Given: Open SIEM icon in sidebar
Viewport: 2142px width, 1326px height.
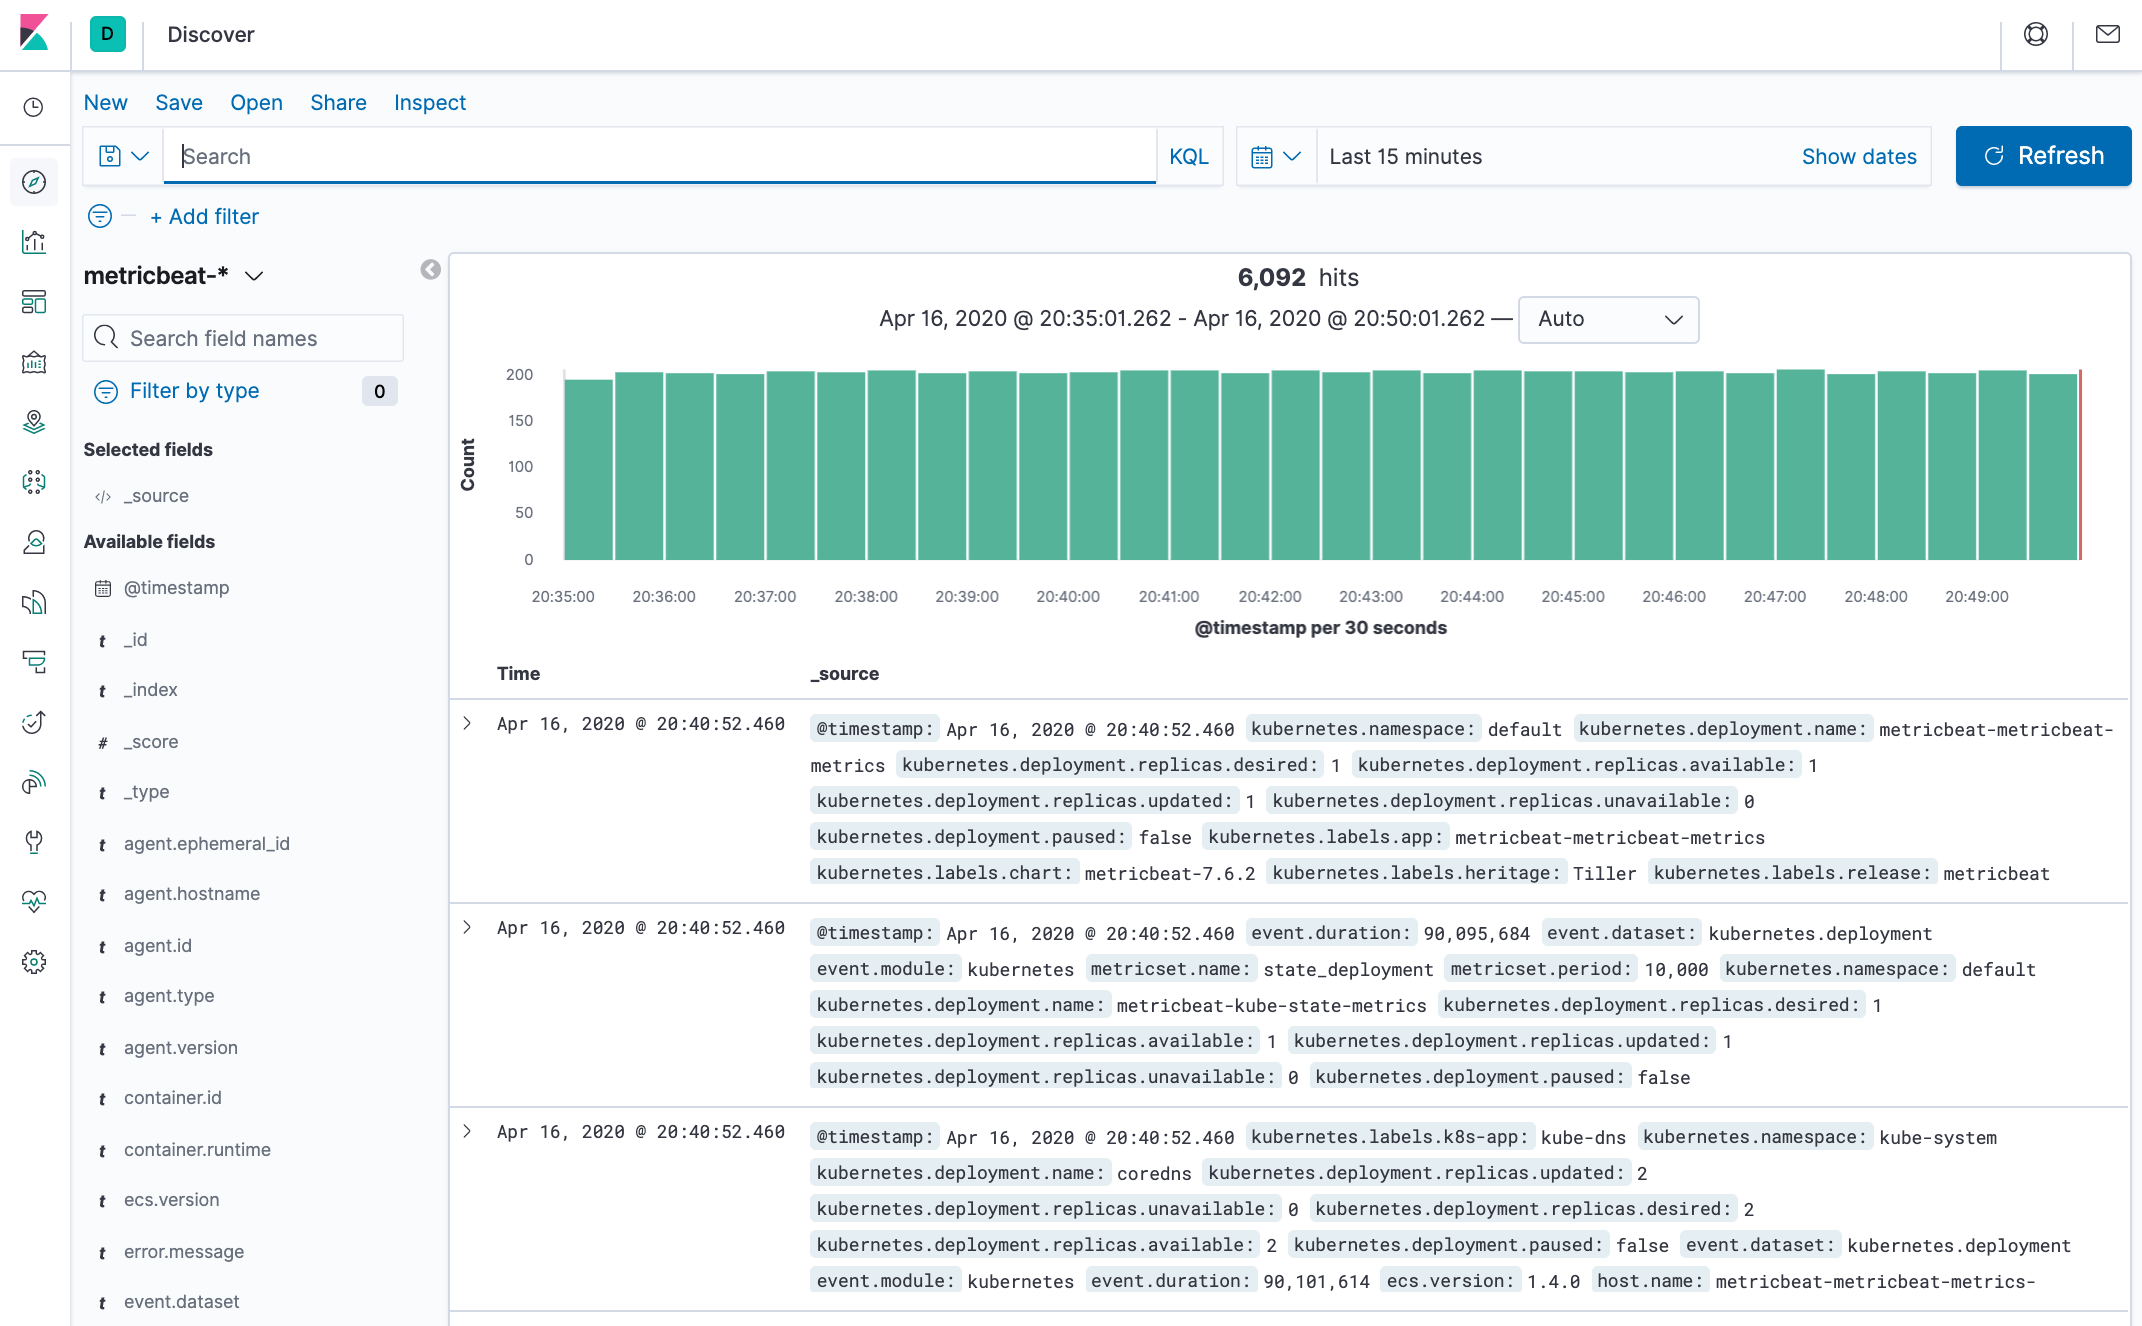Looking at the screenshot, I should pyautogui.click(x=34, y=782).
